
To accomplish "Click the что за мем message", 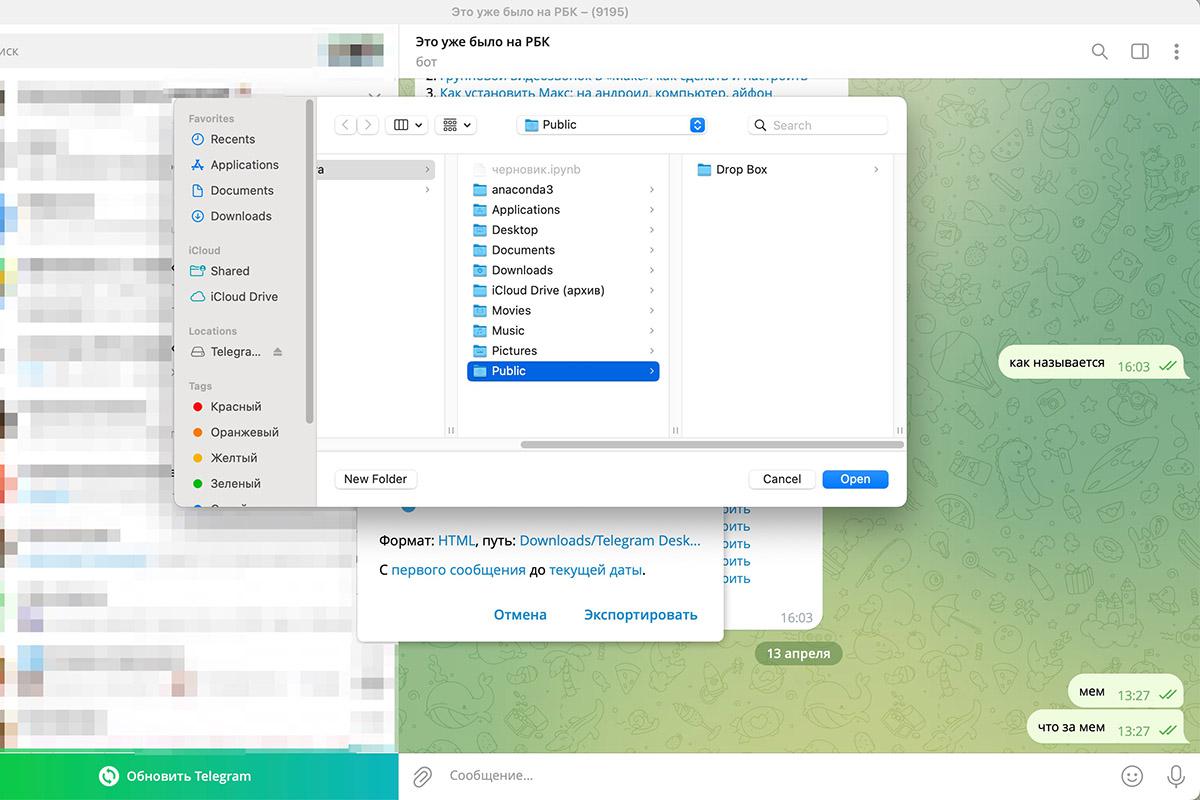I will coord(1105,727).
